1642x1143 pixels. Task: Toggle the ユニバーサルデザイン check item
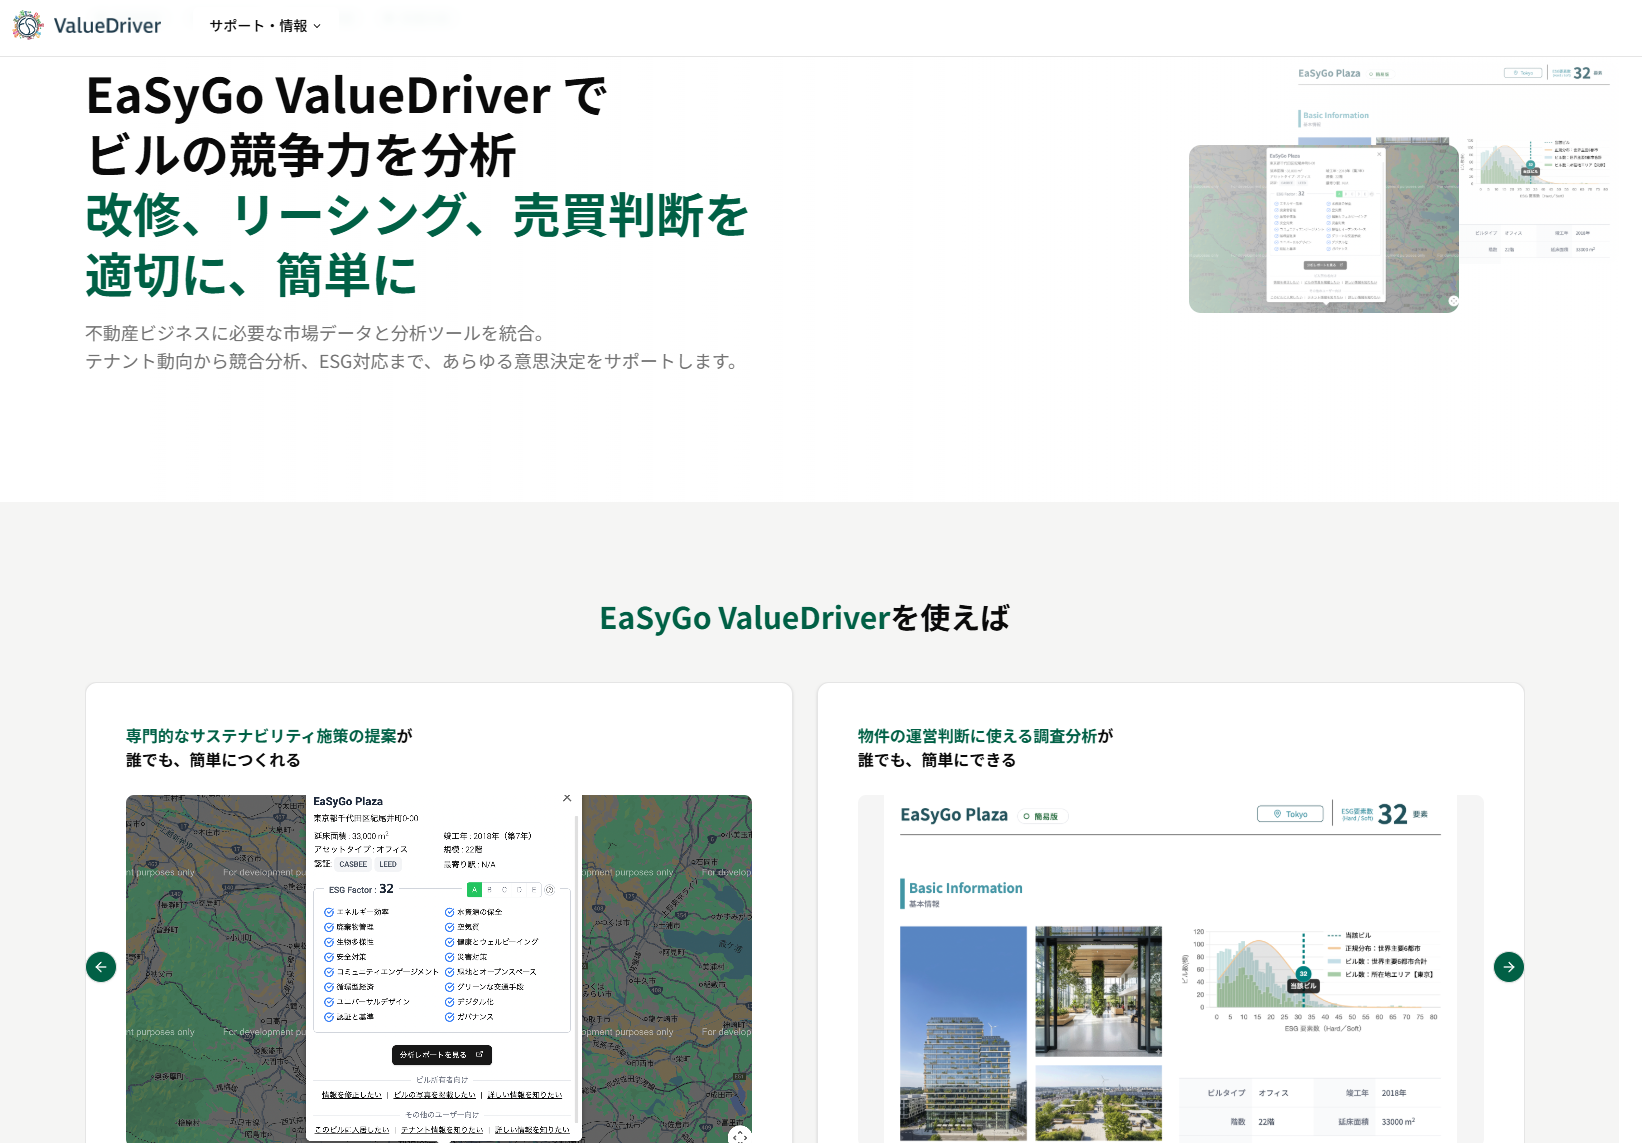point(367,1002)
